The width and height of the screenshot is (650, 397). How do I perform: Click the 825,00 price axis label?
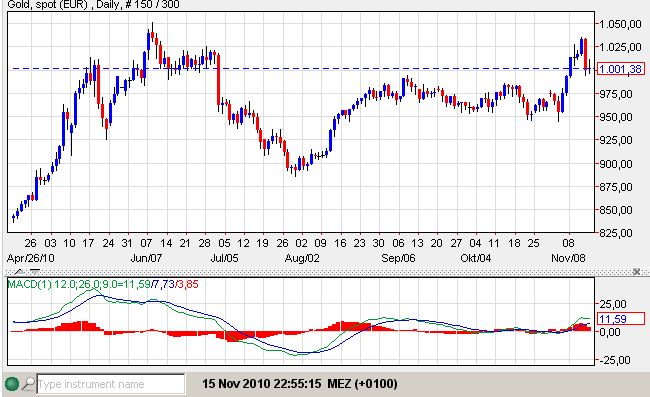pos(616,233)
